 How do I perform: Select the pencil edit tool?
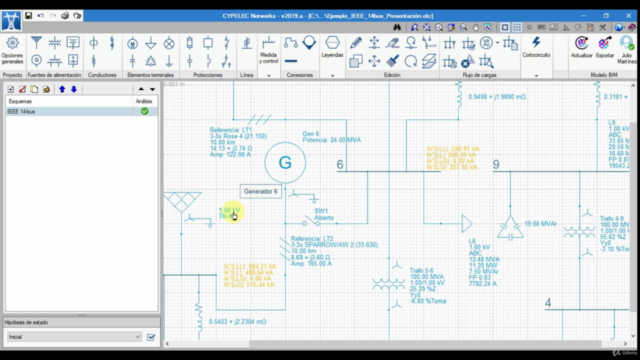(356, 43)
